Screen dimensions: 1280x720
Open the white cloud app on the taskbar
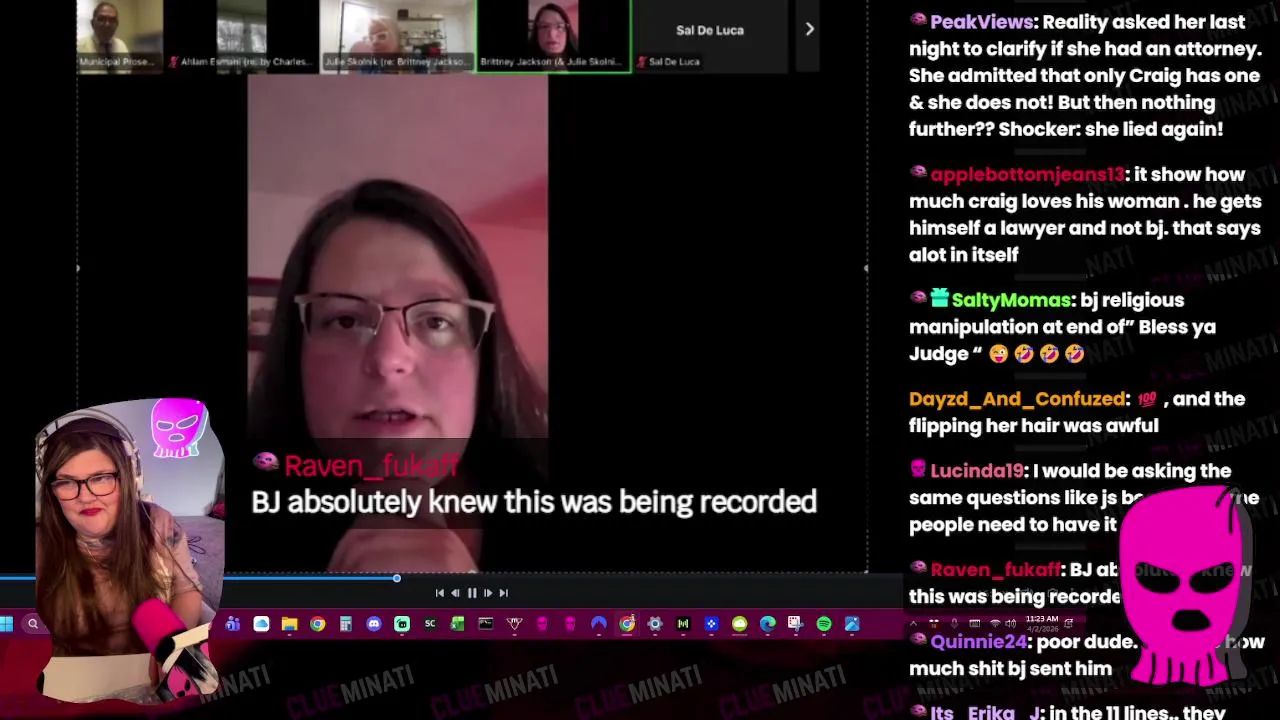(x=261, y=624)
